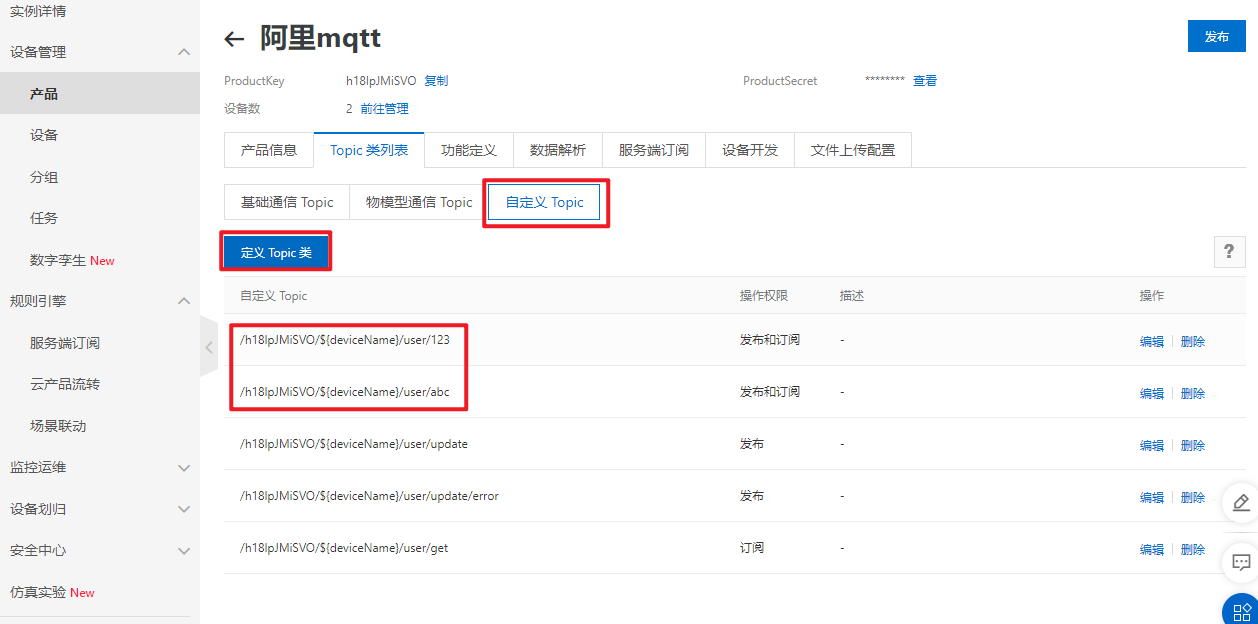Delete the user/abc topic row
The width and height of the screenshot is (1258, 624).
coord(1193,393)
